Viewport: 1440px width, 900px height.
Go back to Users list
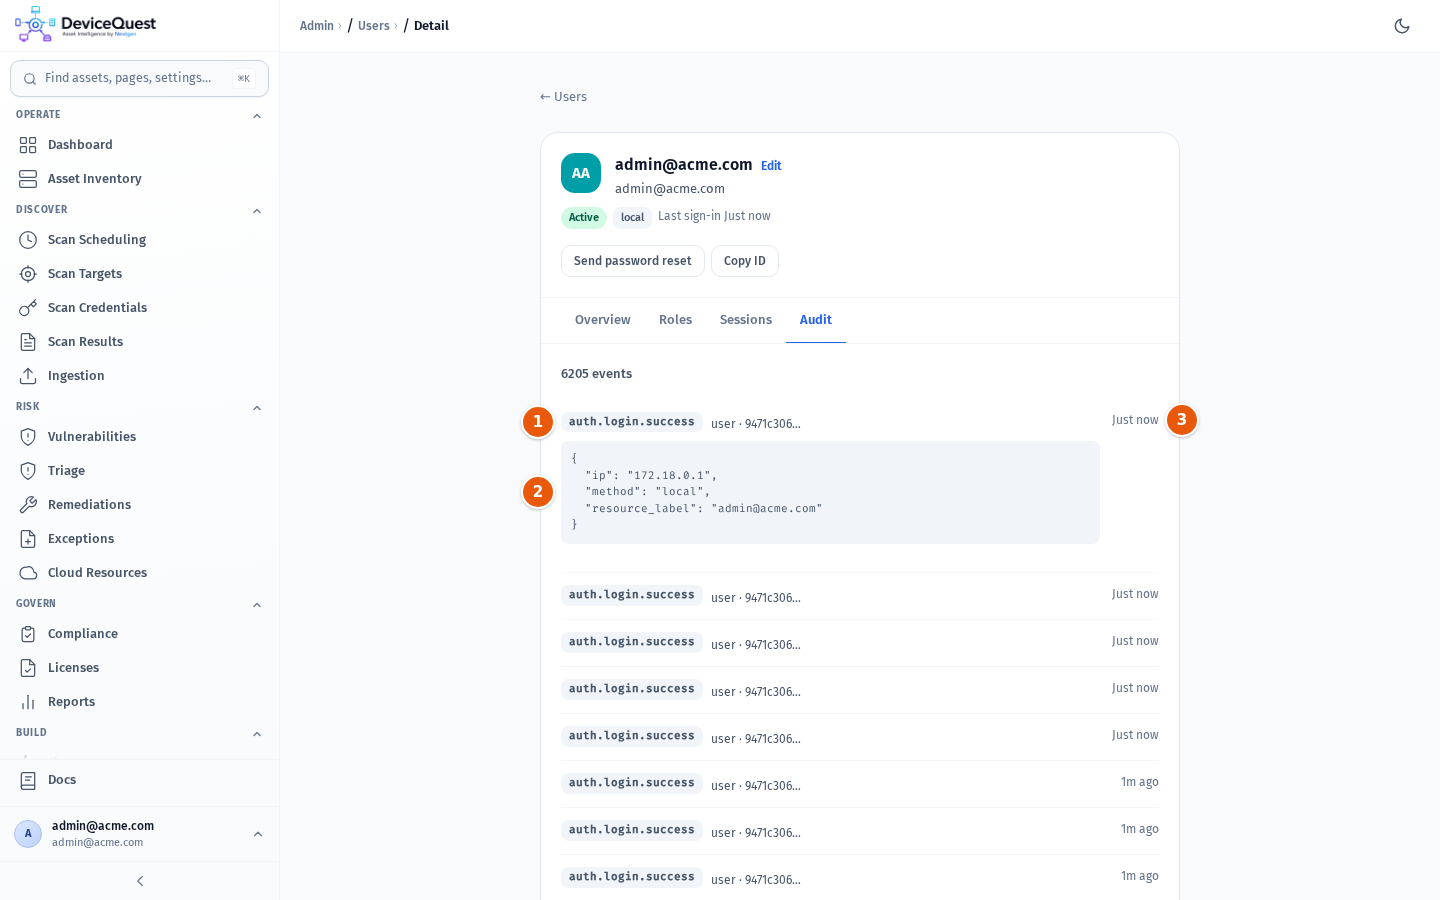coord(563,97)
